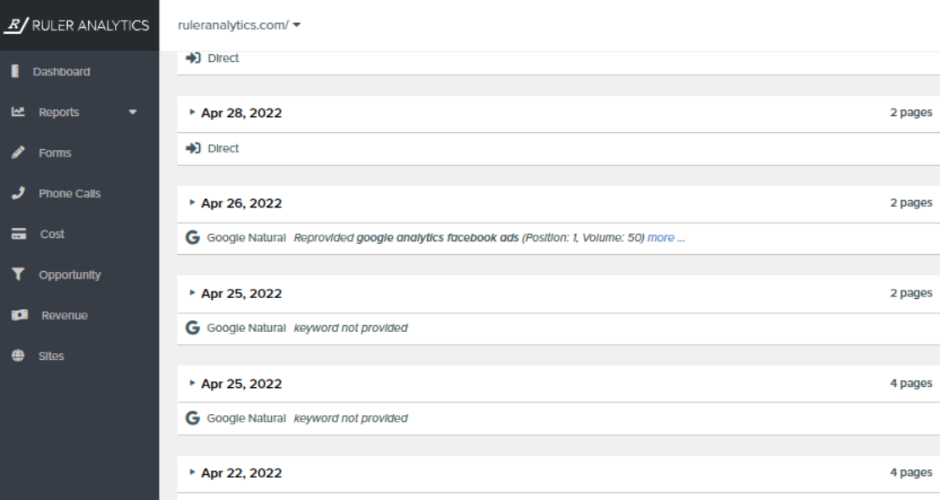The image size is (940, 500).
Task: Click the Google icon in Apr 26 row
Action: 193,238
